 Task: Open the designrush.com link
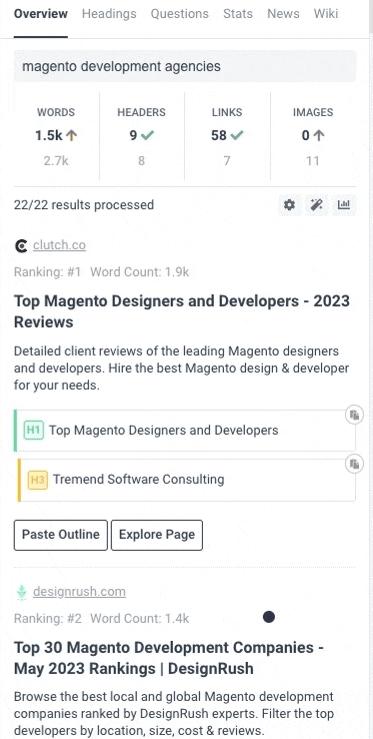tap(79, 592)
